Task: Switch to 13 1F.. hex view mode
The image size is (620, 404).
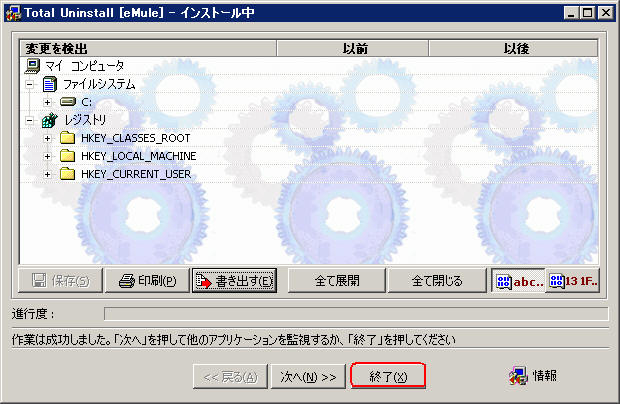Action: point(573,281)
